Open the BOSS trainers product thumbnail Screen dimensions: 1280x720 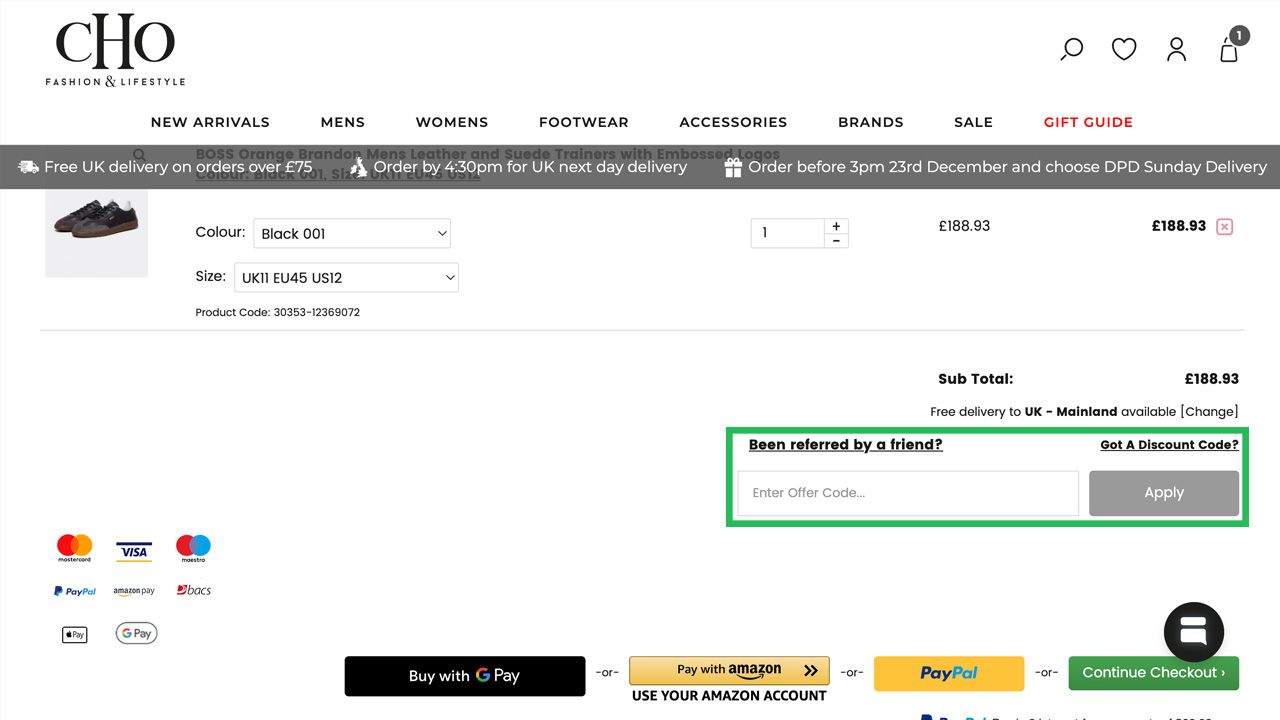pyautogui.click(x=96, y=226)
